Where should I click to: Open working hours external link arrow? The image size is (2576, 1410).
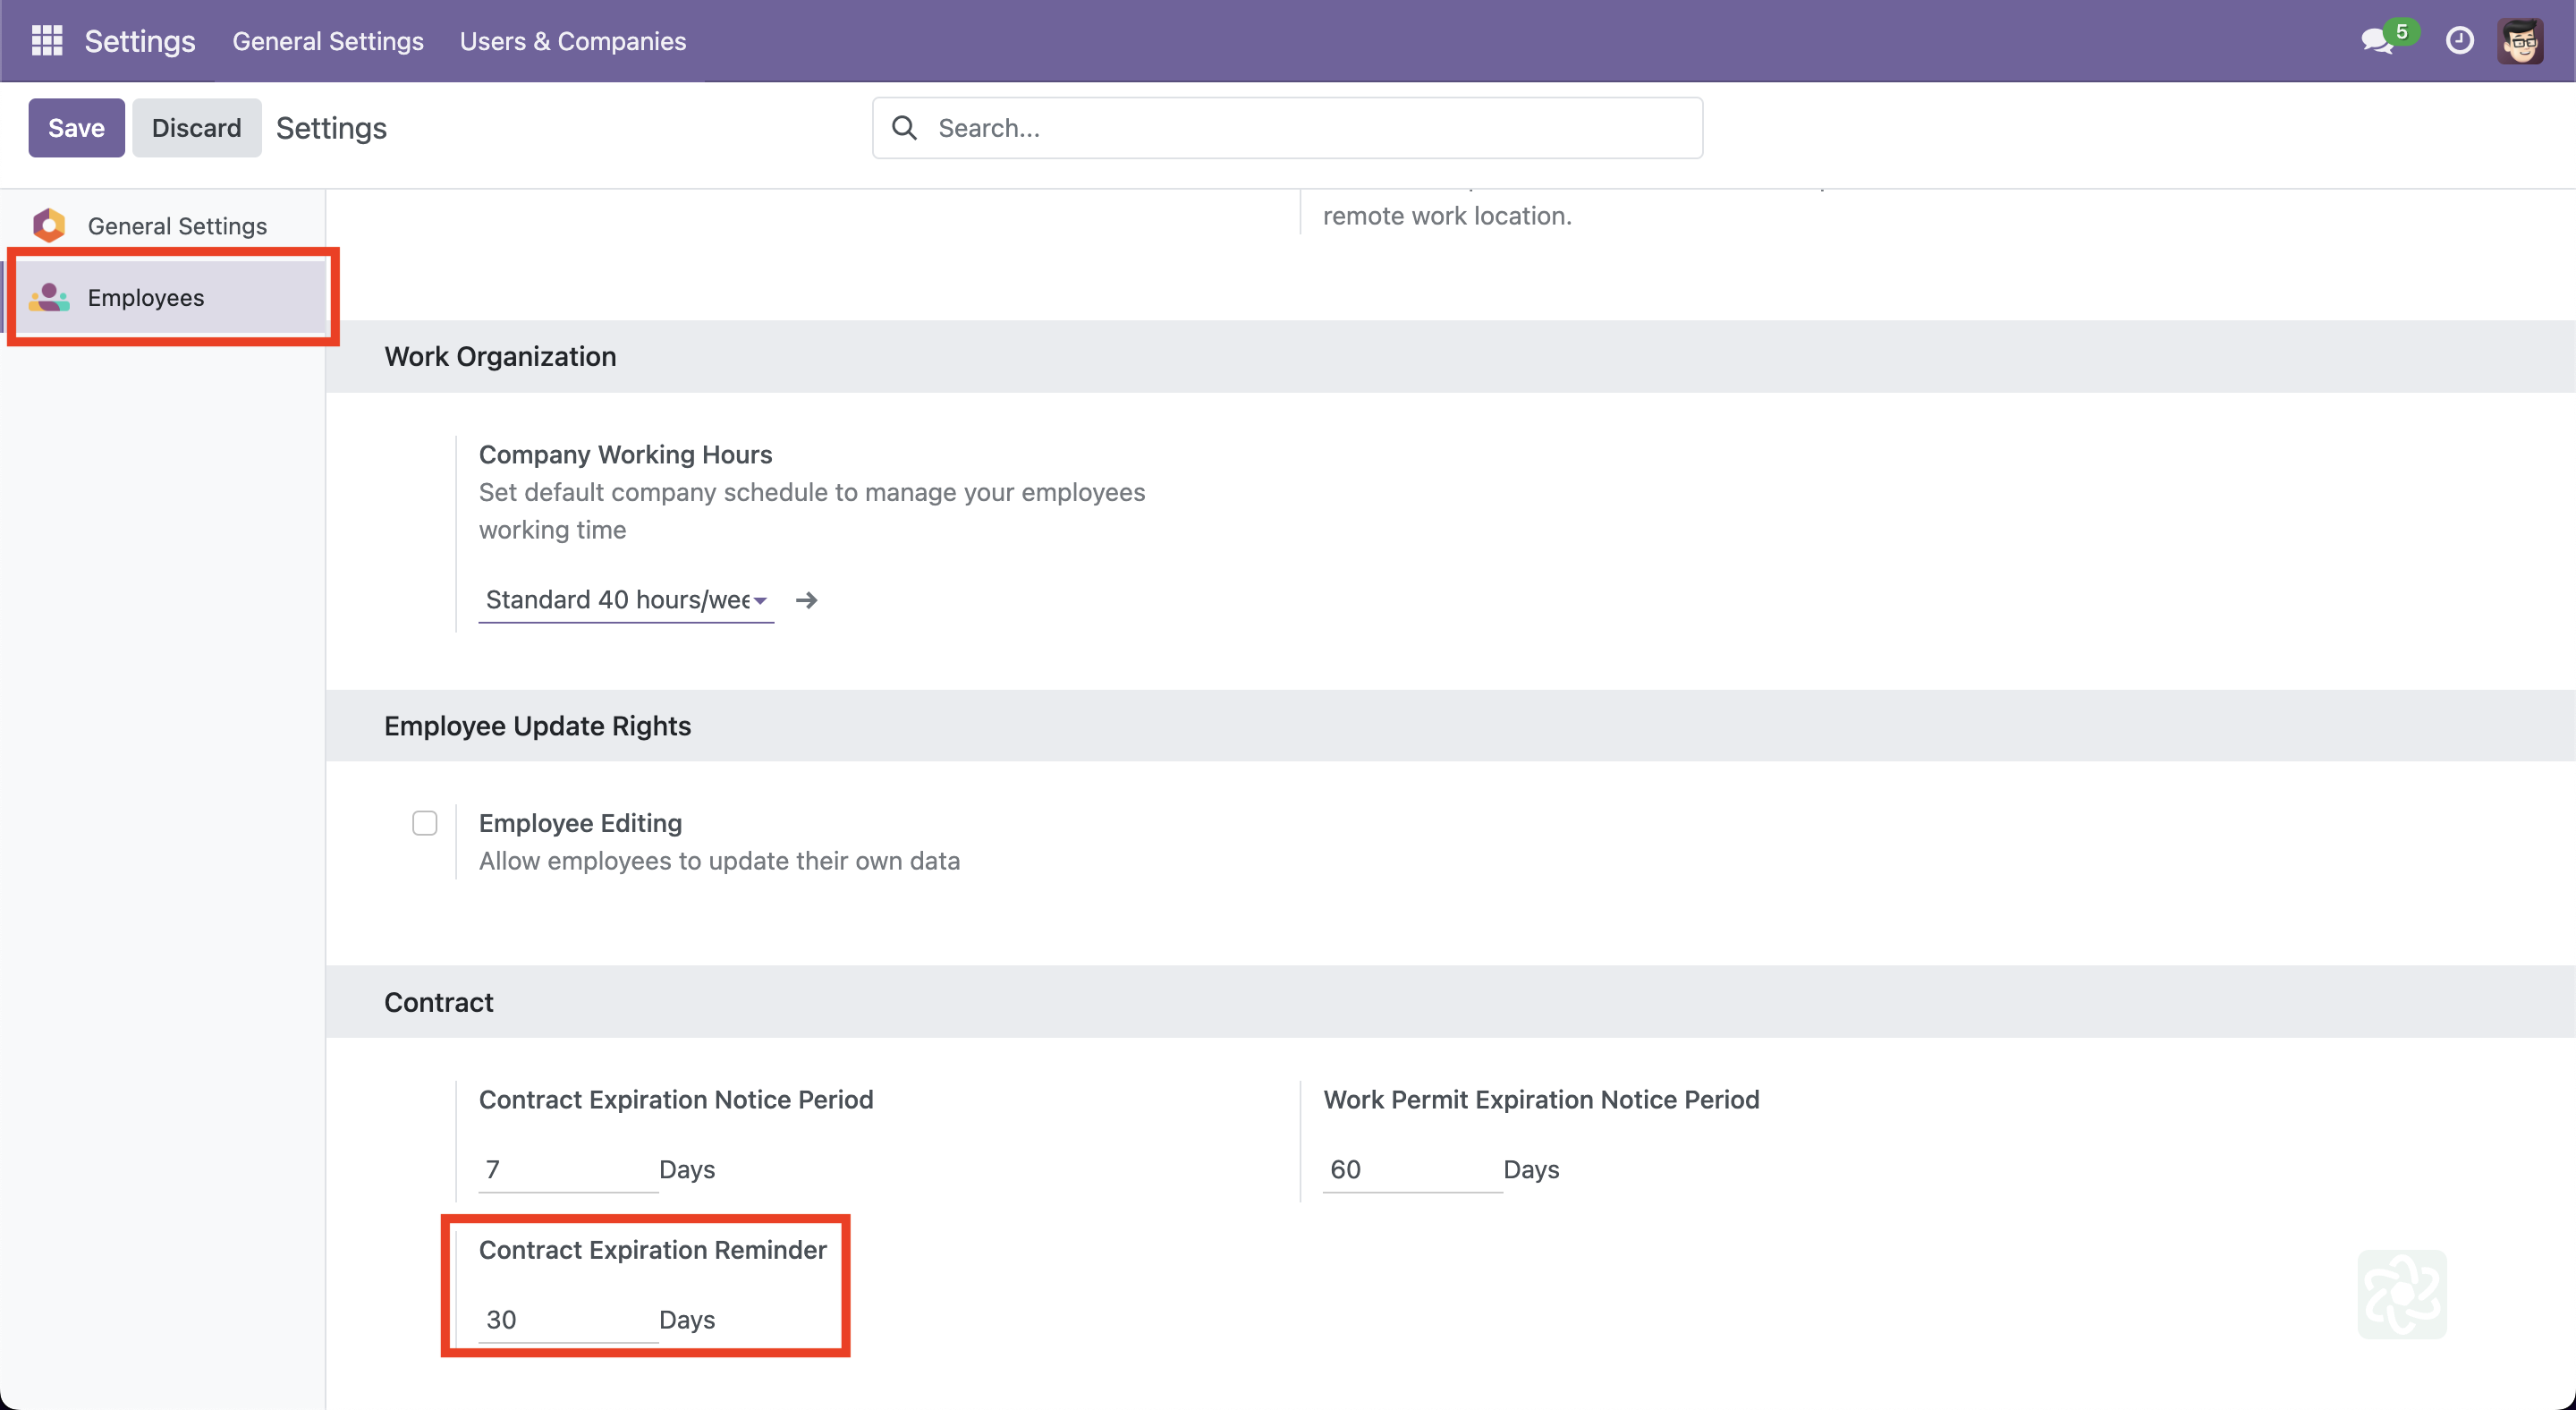point(806,600)
